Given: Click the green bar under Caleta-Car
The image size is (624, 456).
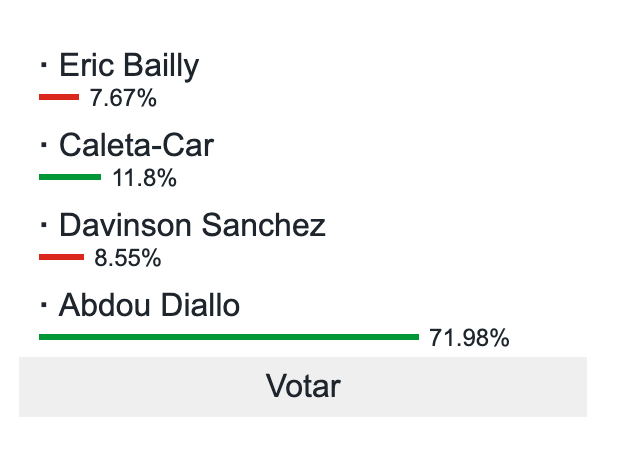Looking at the screenshot, I should [x=70, y=177].
